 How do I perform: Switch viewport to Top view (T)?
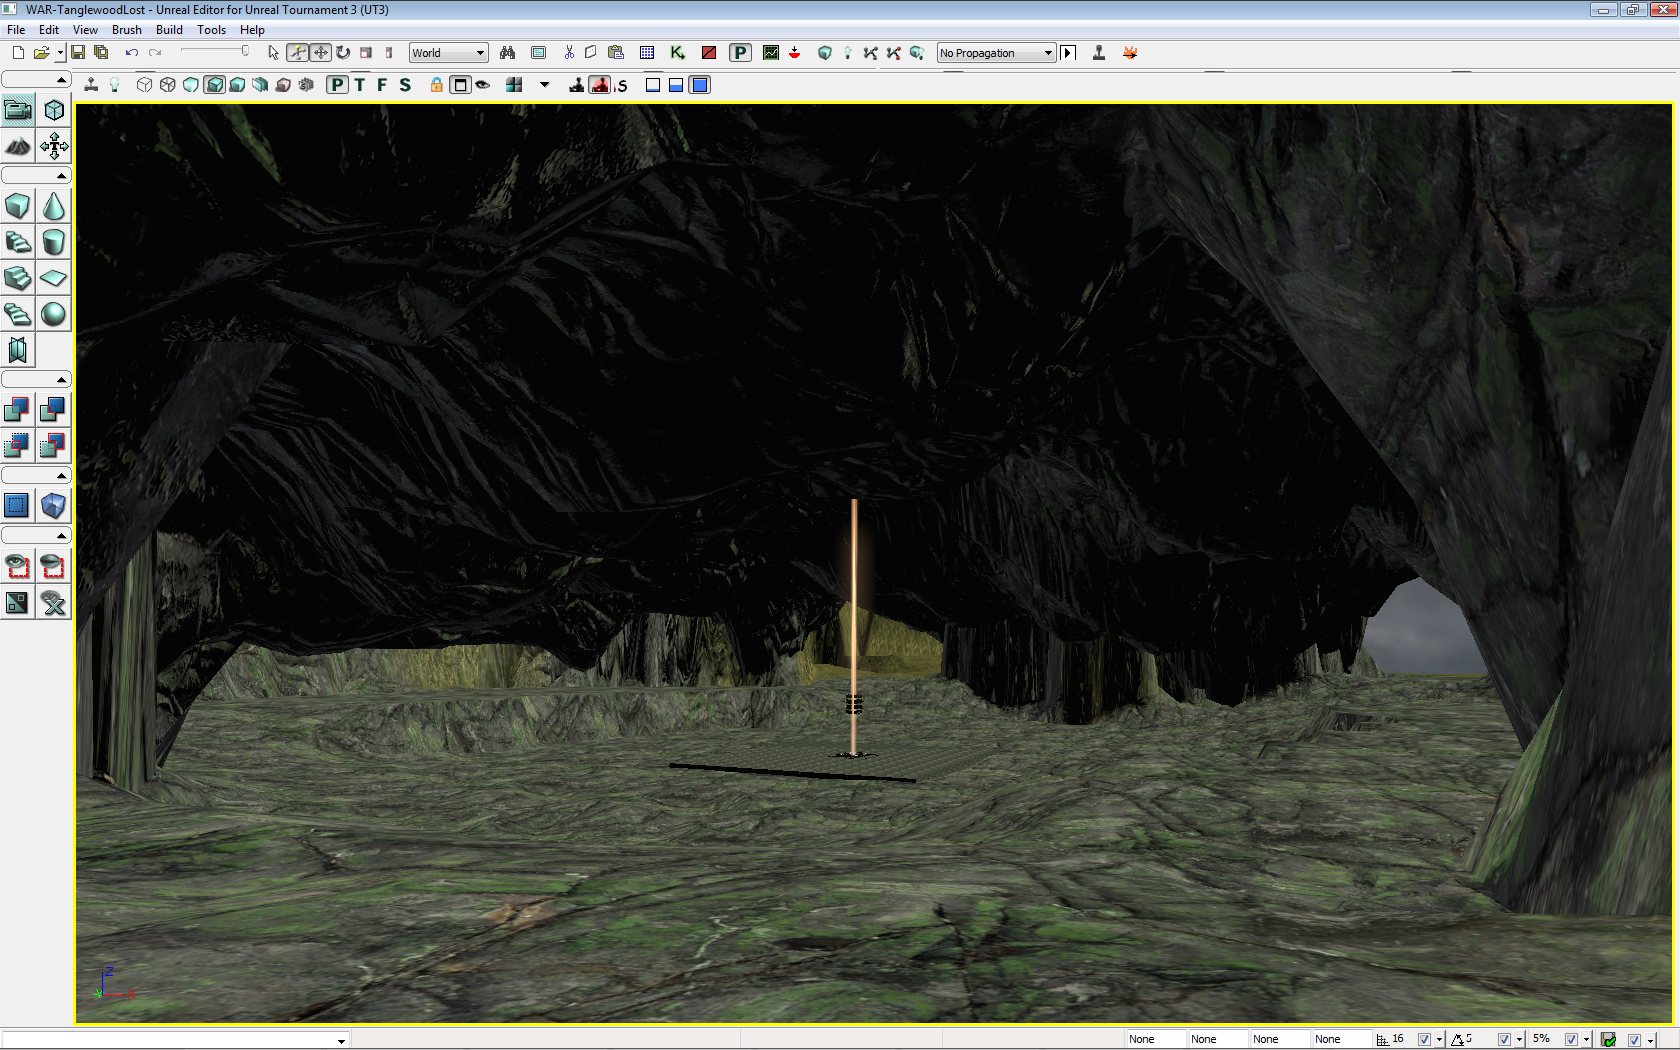click(360, 85)
